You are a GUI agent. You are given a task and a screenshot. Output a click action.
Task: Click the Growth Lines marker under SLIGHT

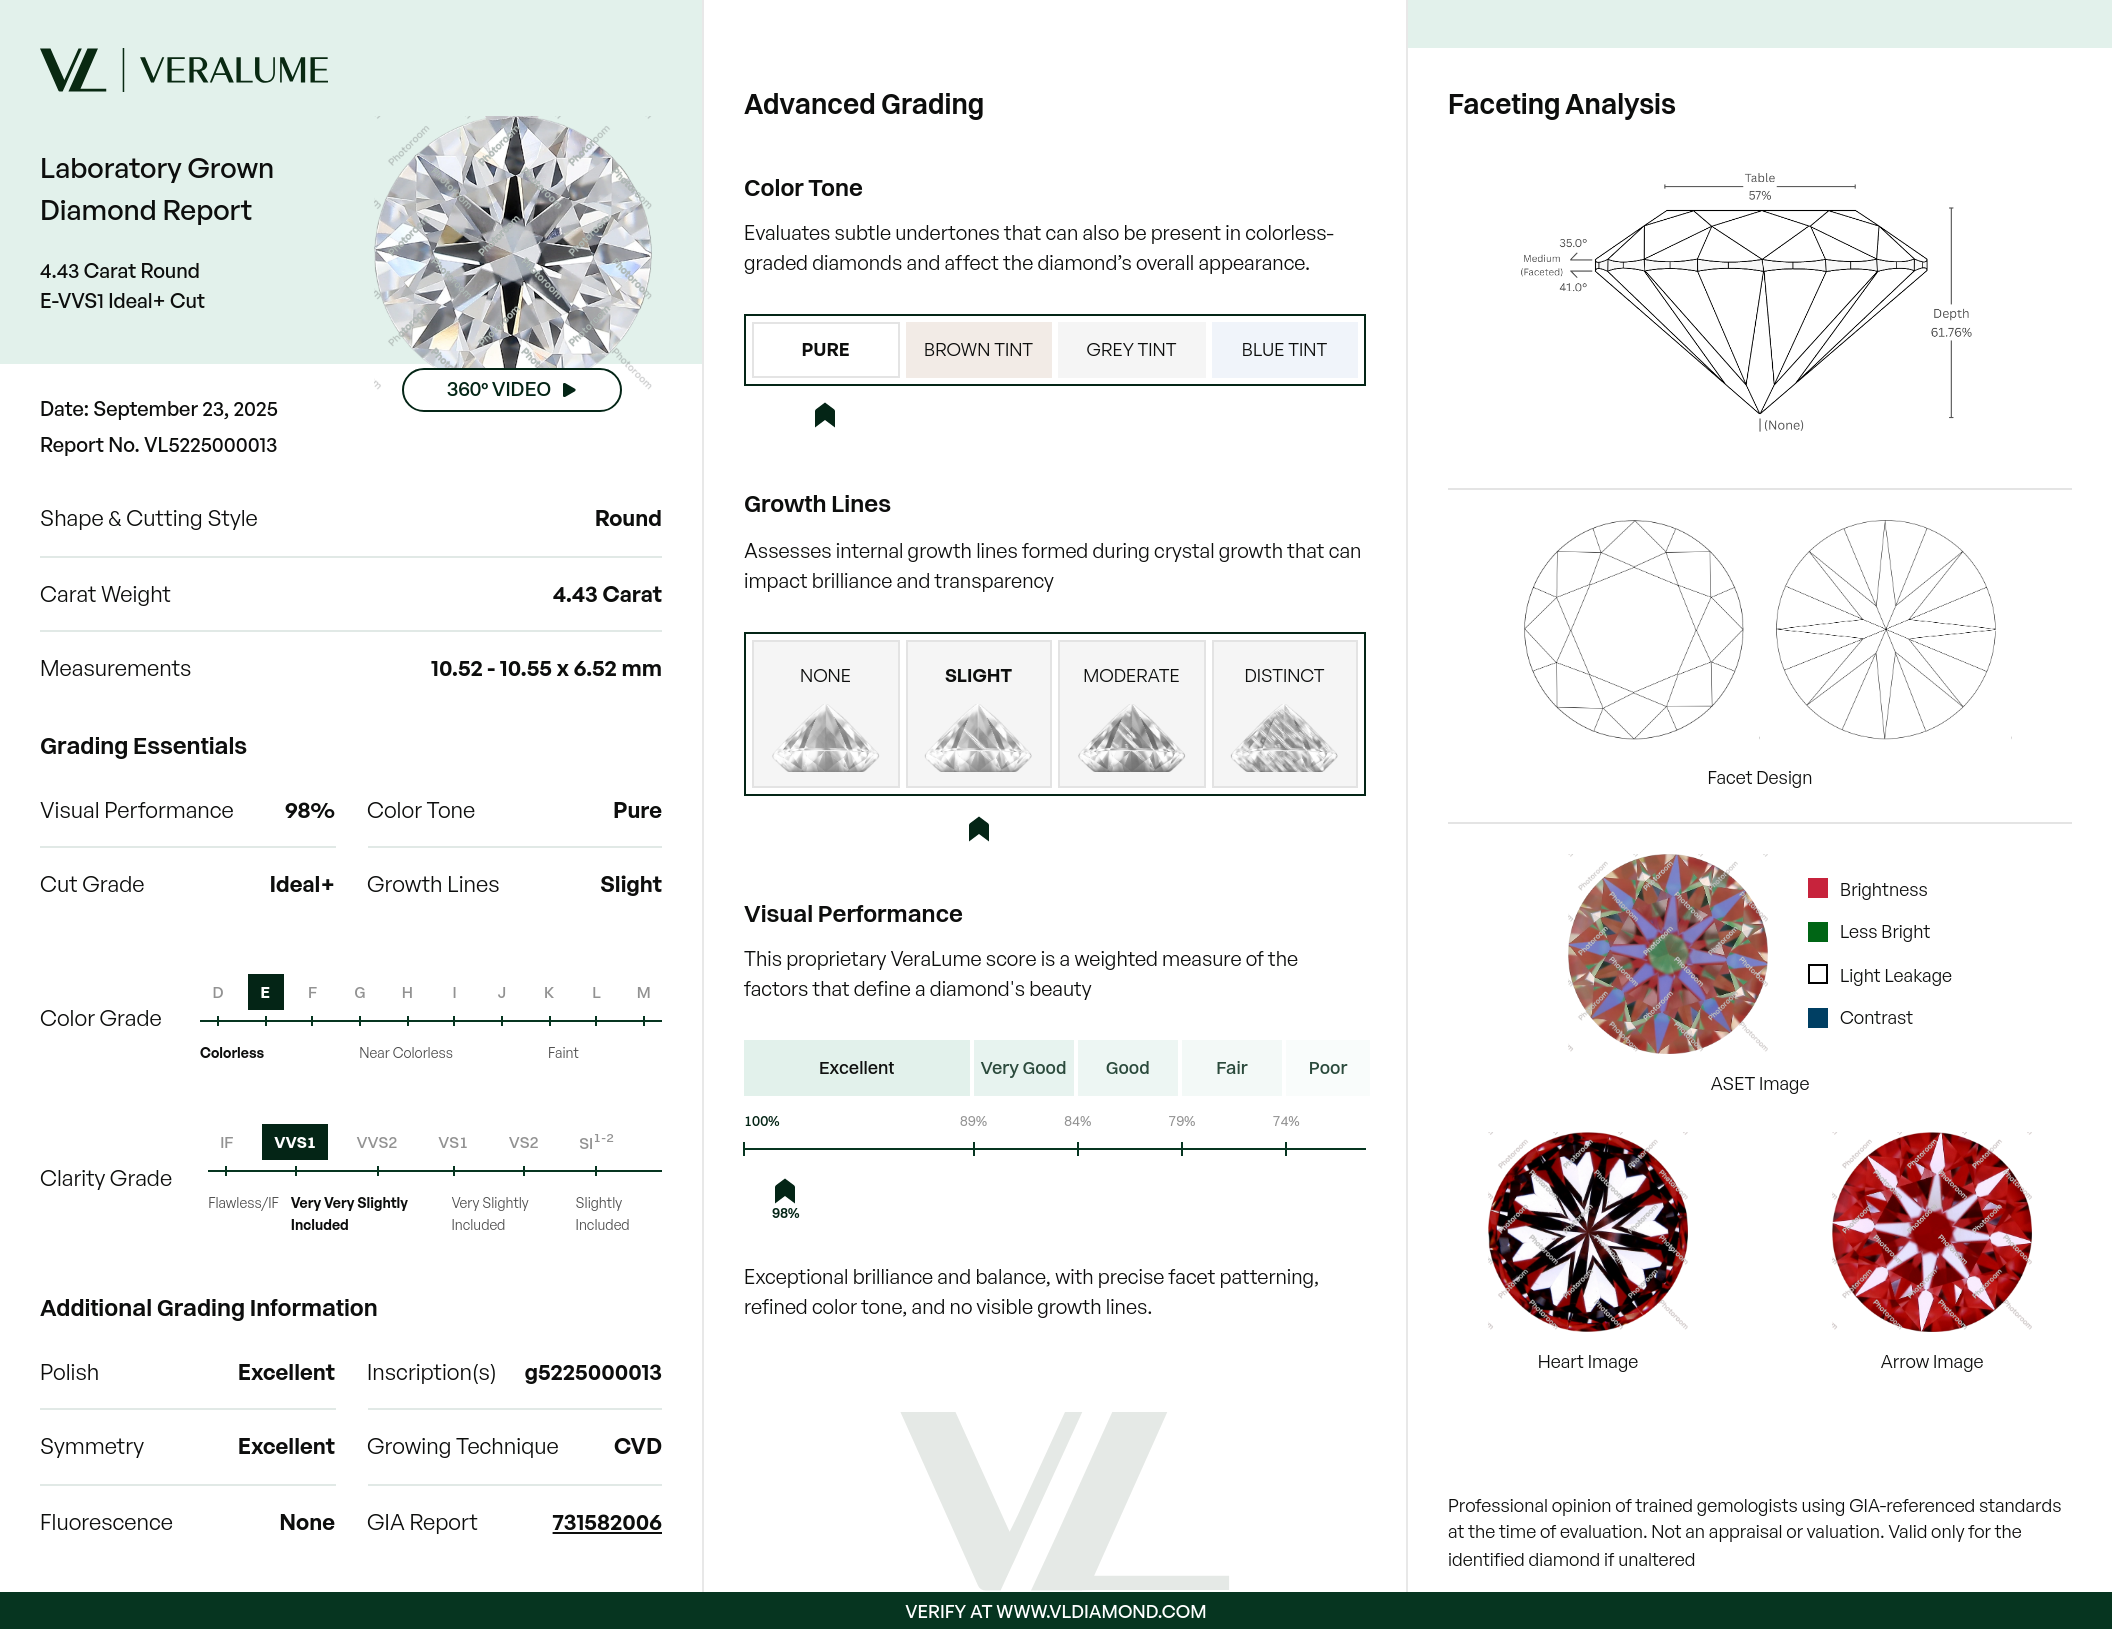(x=978, y=829)
